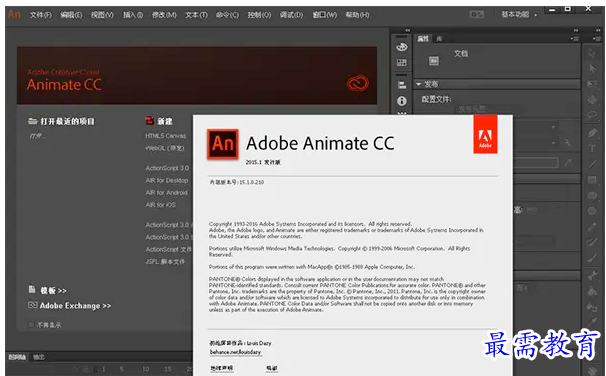The width and height of the screenshot is (606, 376).
Task: Select the Paint Brush tool
Action: 592,242
